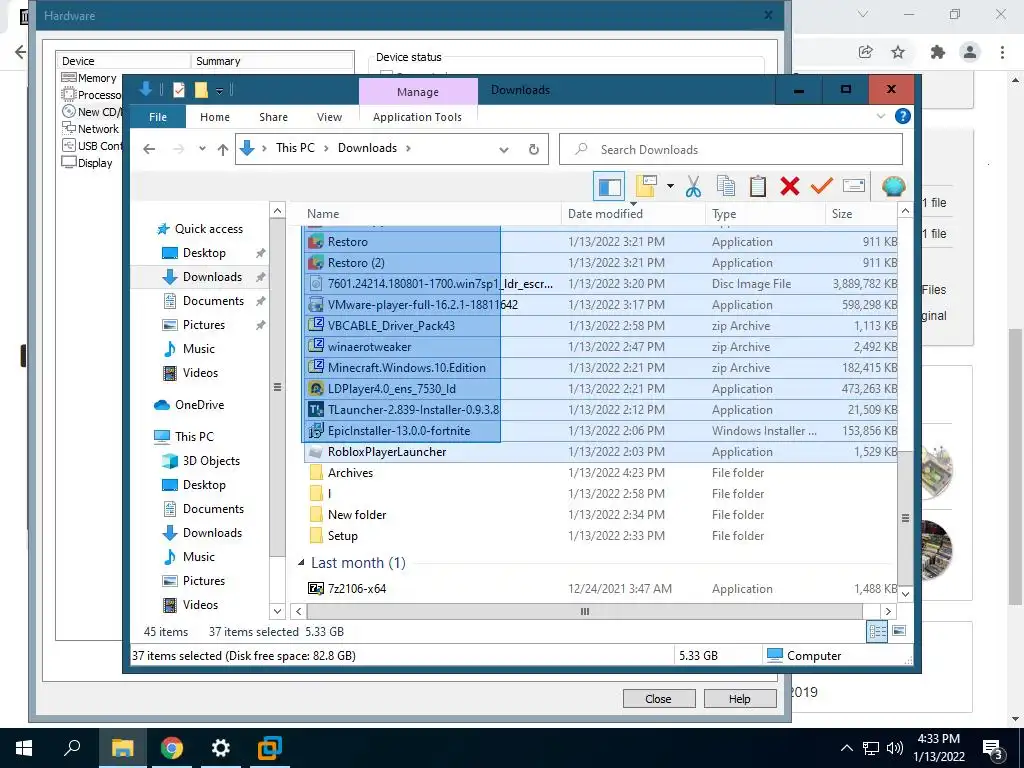
Task: Sort by the Size column header
Action: pos(861,214)
